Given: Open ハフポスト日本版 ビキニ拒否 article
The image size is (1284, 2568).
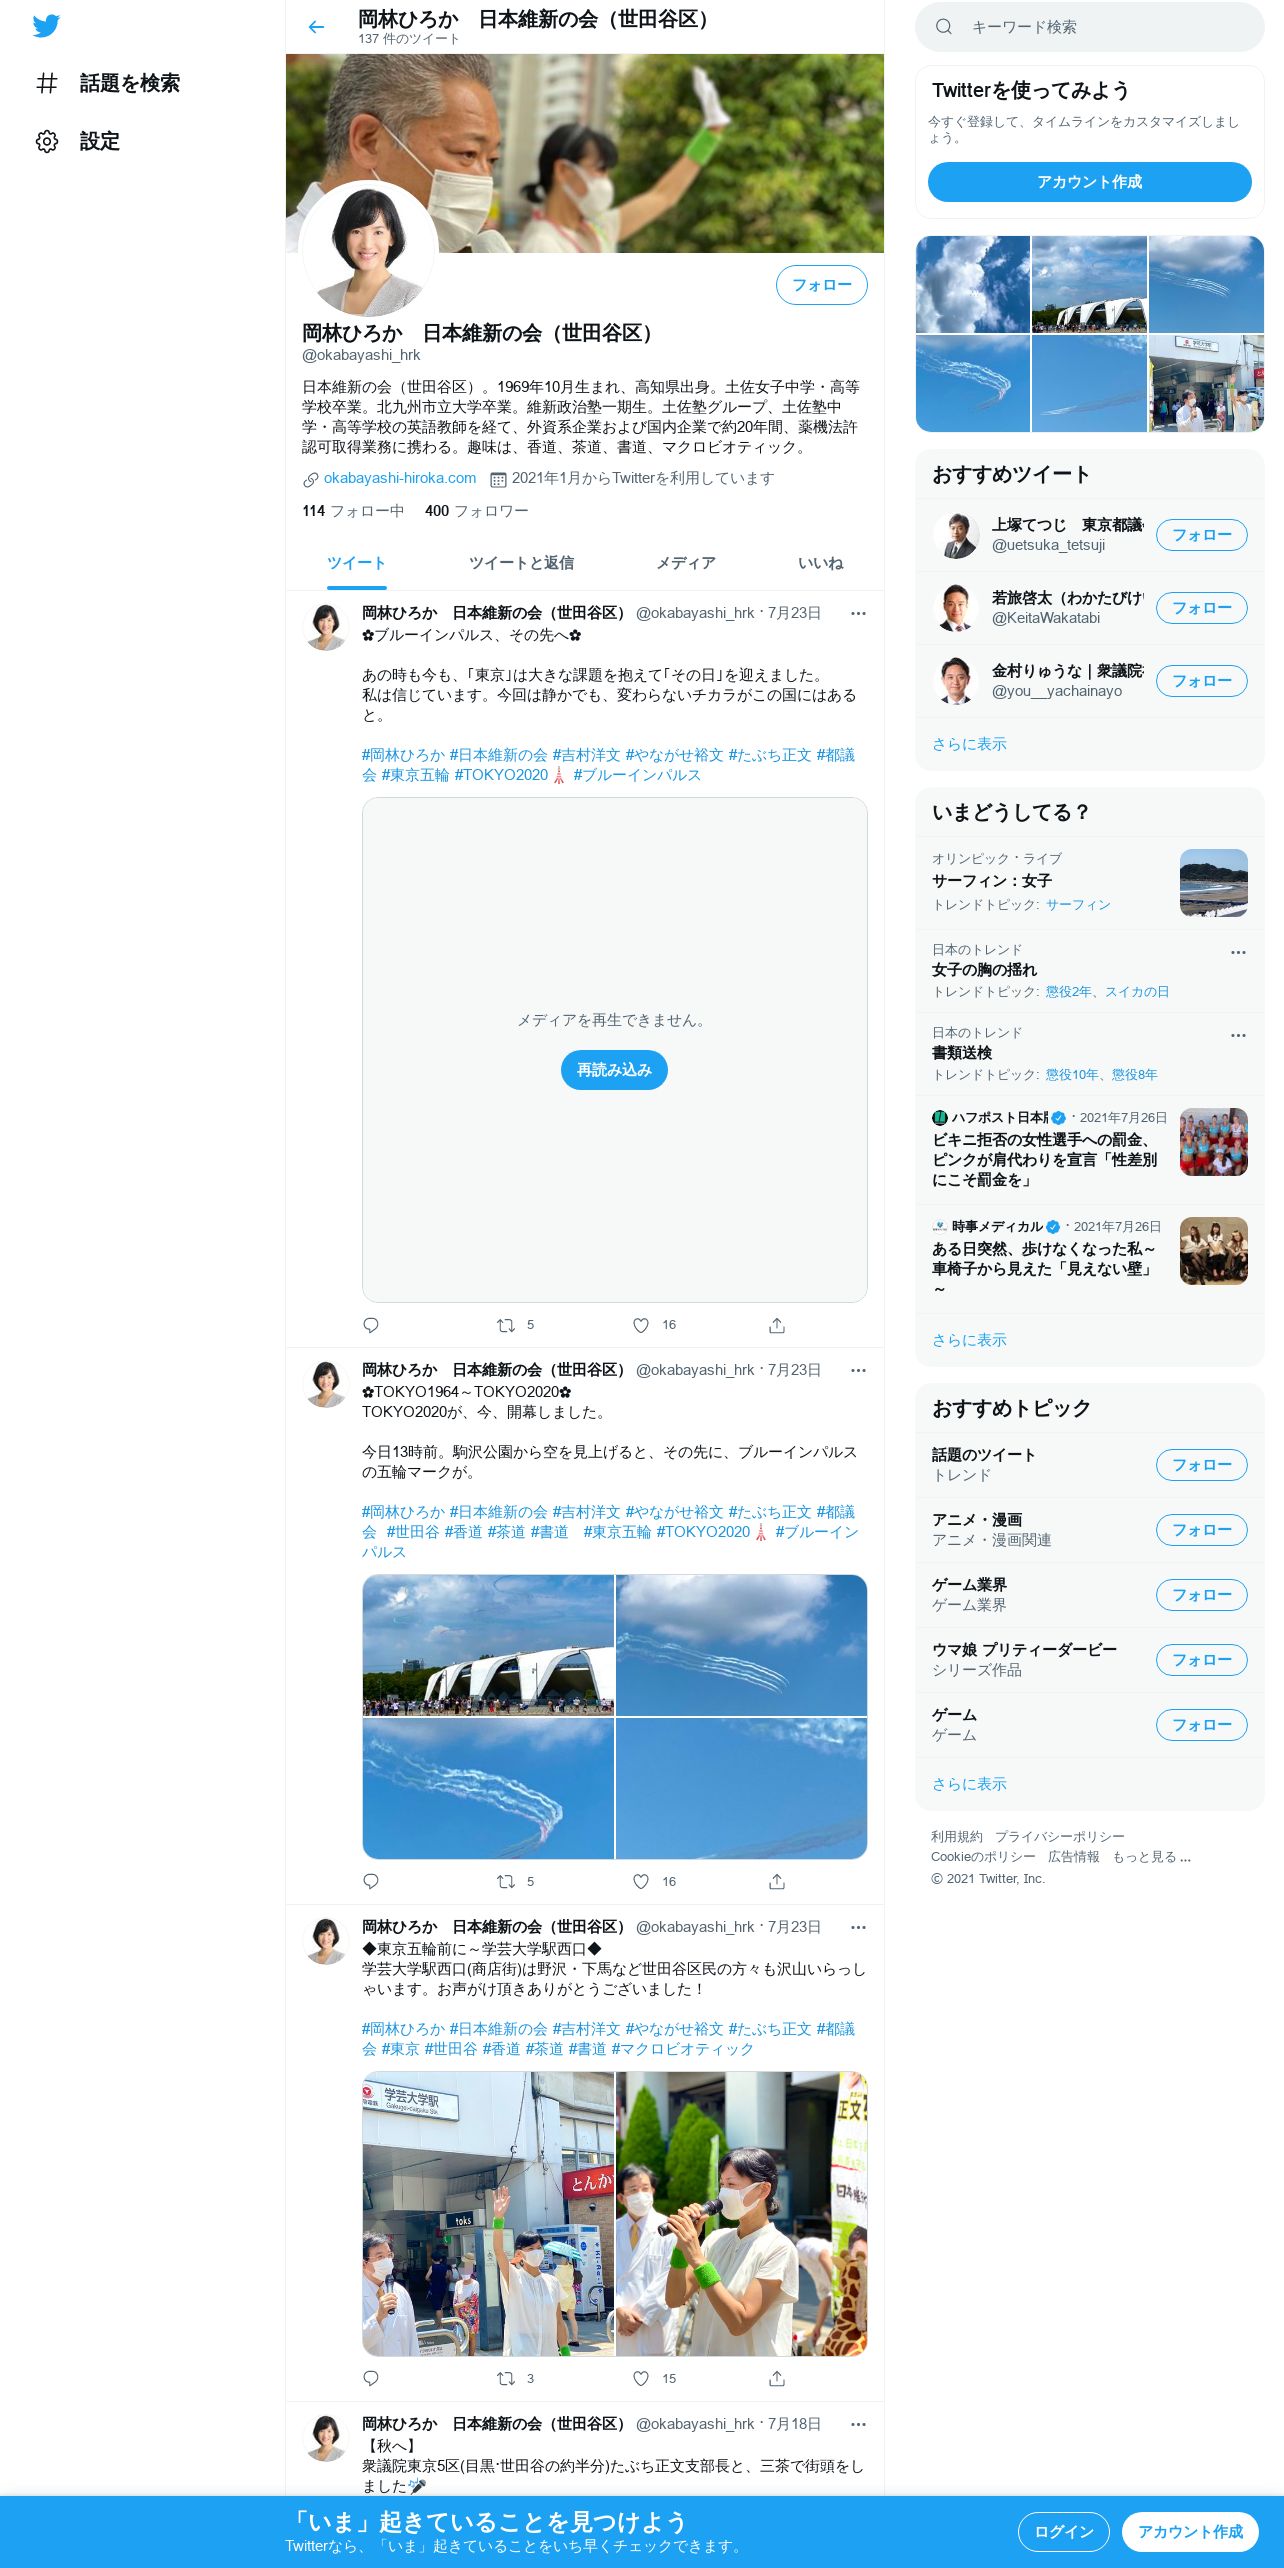Looking at the screenshot, I should click(1089, 1149).
